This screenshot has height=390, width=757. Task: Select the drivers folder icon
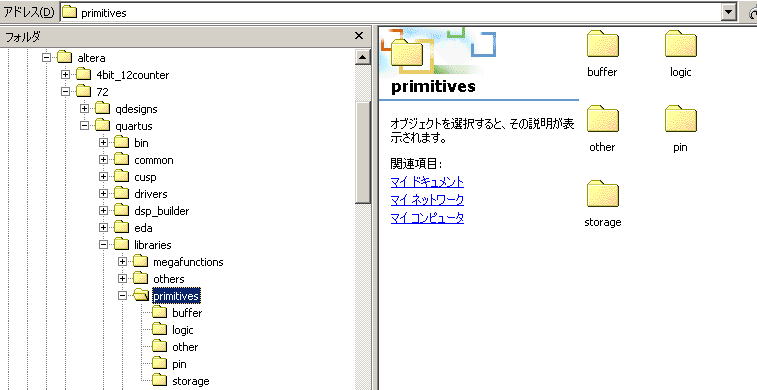click(121, 193)
